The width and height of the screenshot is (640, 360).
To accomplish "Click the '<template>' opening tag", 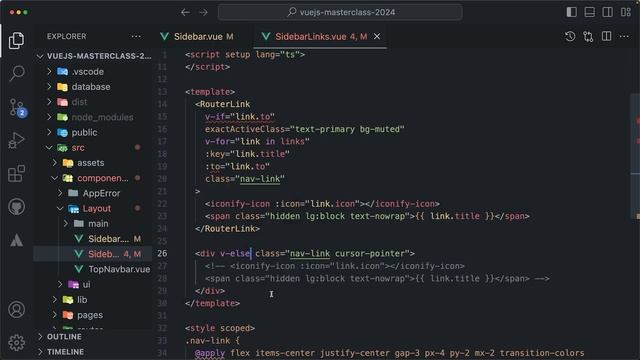I will click(210, 92).
